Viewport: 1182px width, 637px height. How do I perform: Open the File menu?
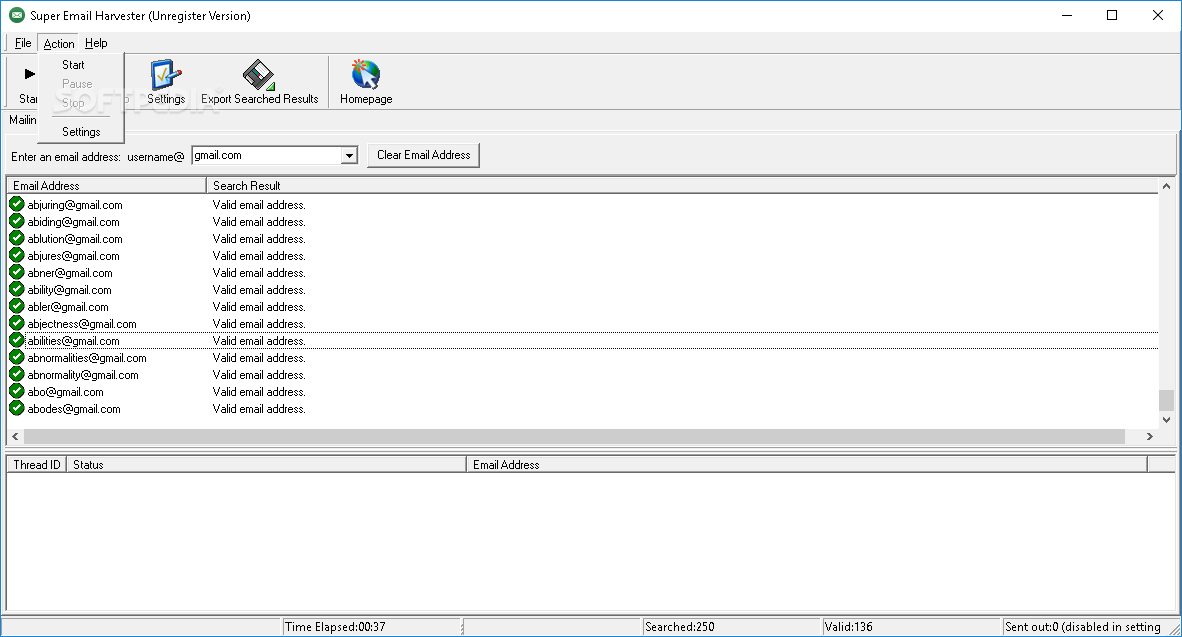(x=23, y=43)
